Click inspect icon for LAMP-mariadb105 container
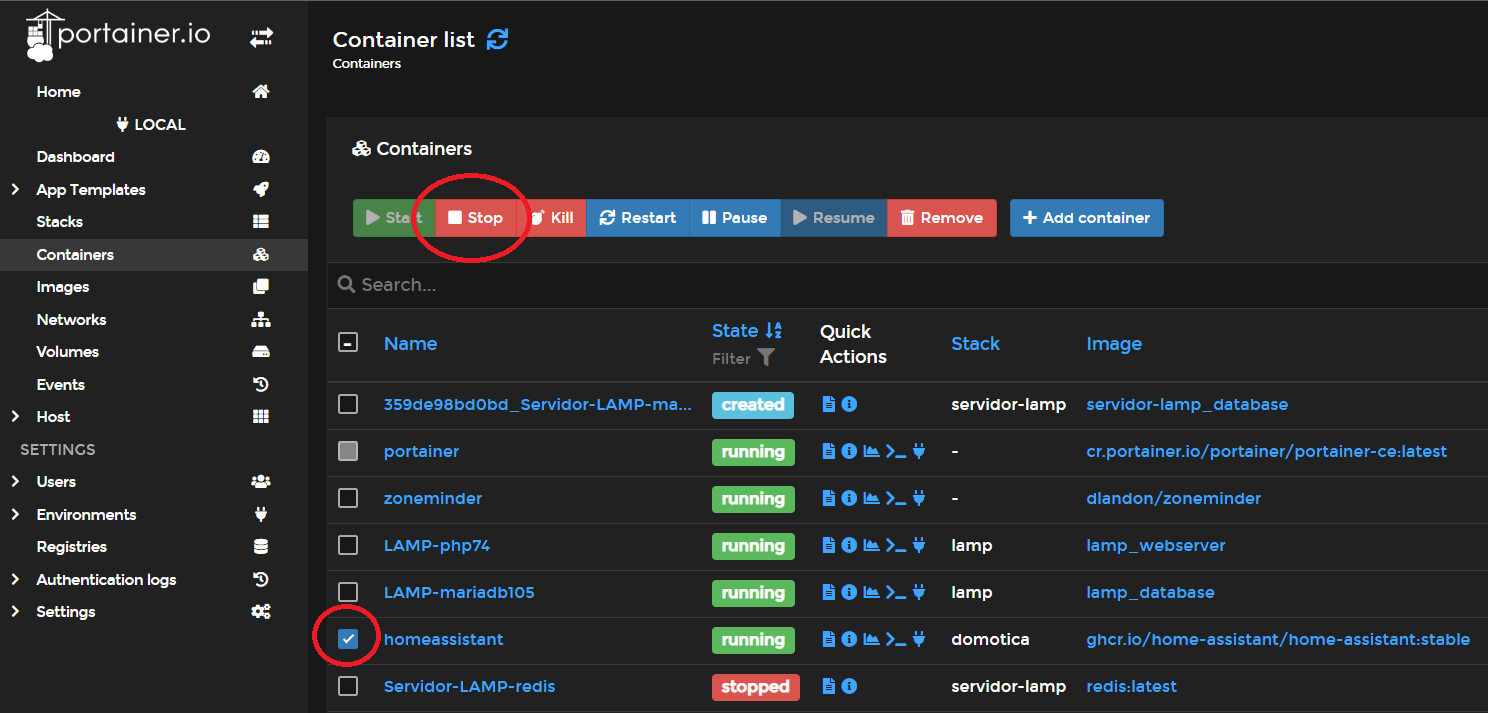The height and width of the screenshot is (713, 1488). point(849,593)
